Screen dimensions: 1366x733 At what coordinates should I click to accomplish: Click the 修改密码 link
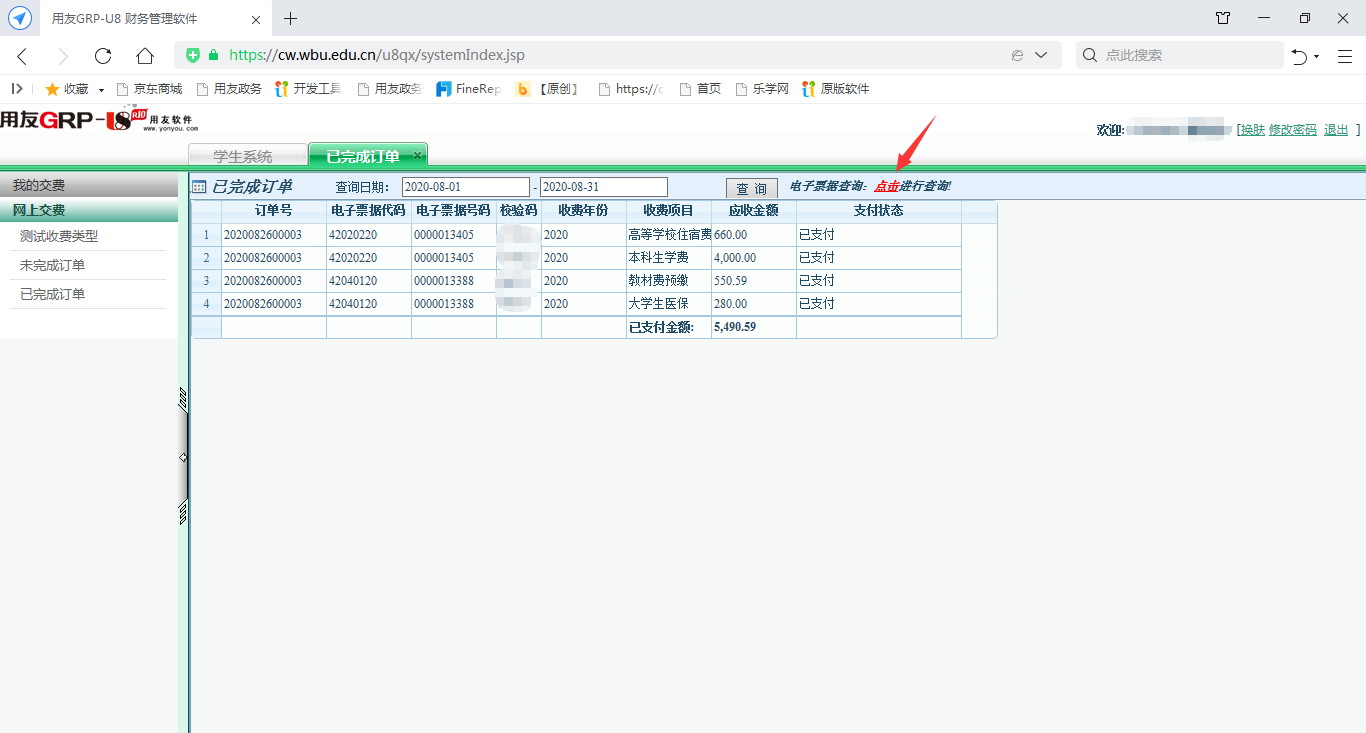click(x=1292, y=130)
